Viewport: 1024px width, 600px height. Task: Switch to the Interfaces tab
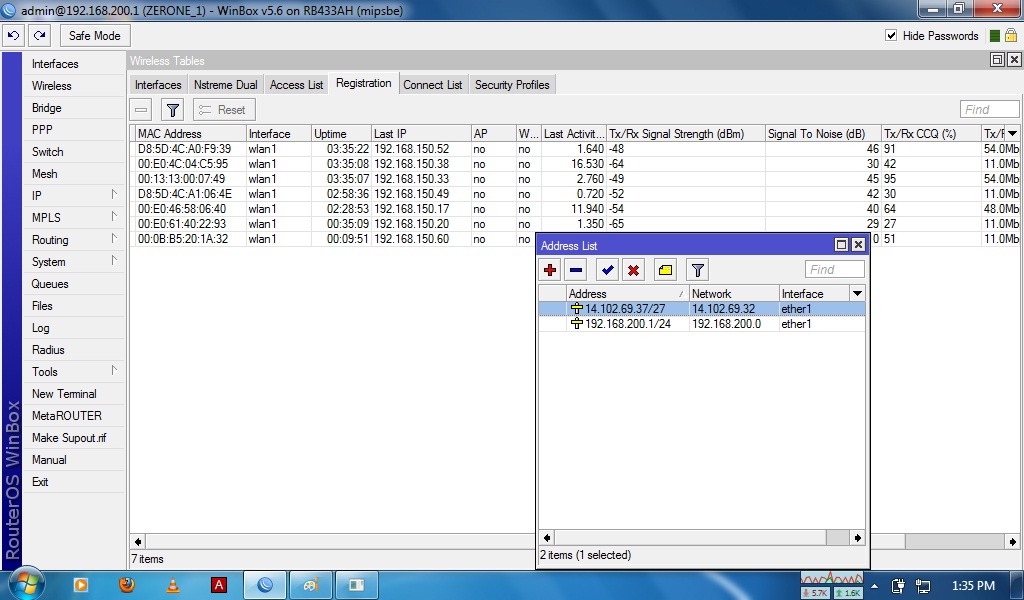coord(158,85)
